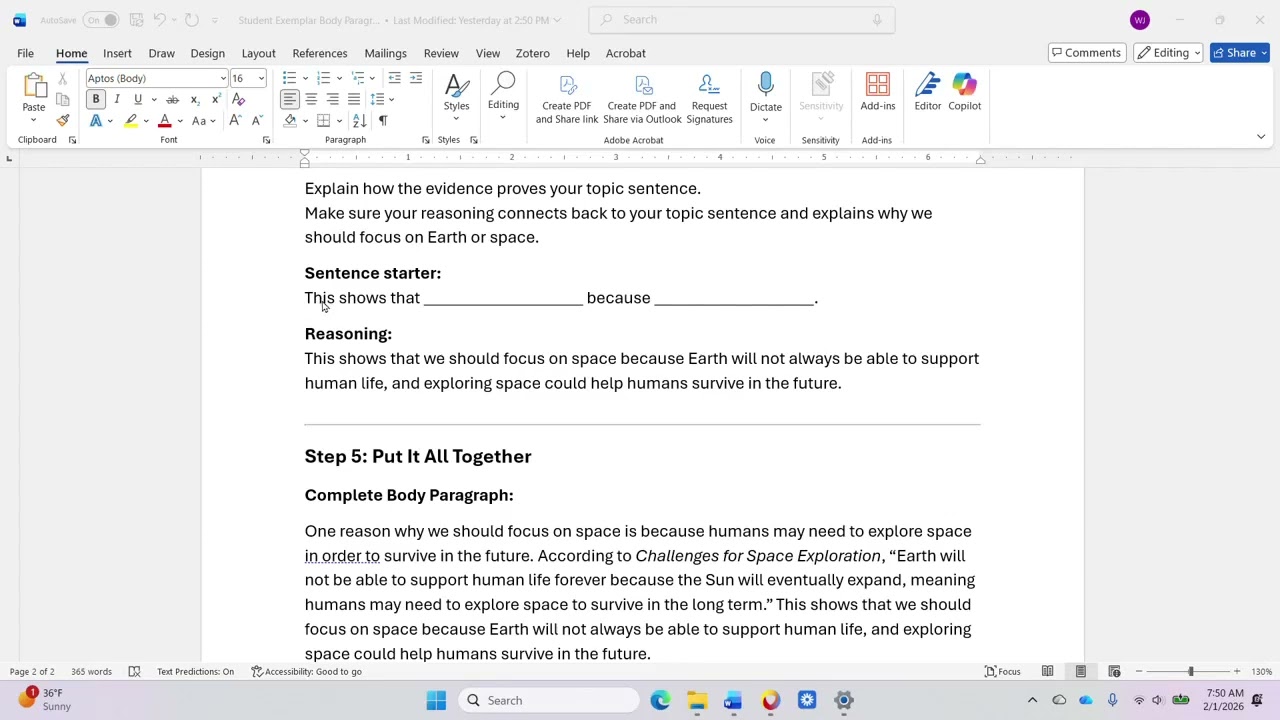Apply subscript formatting
1280x720 pixels.
pyautogui.click(x=194, y=99)
